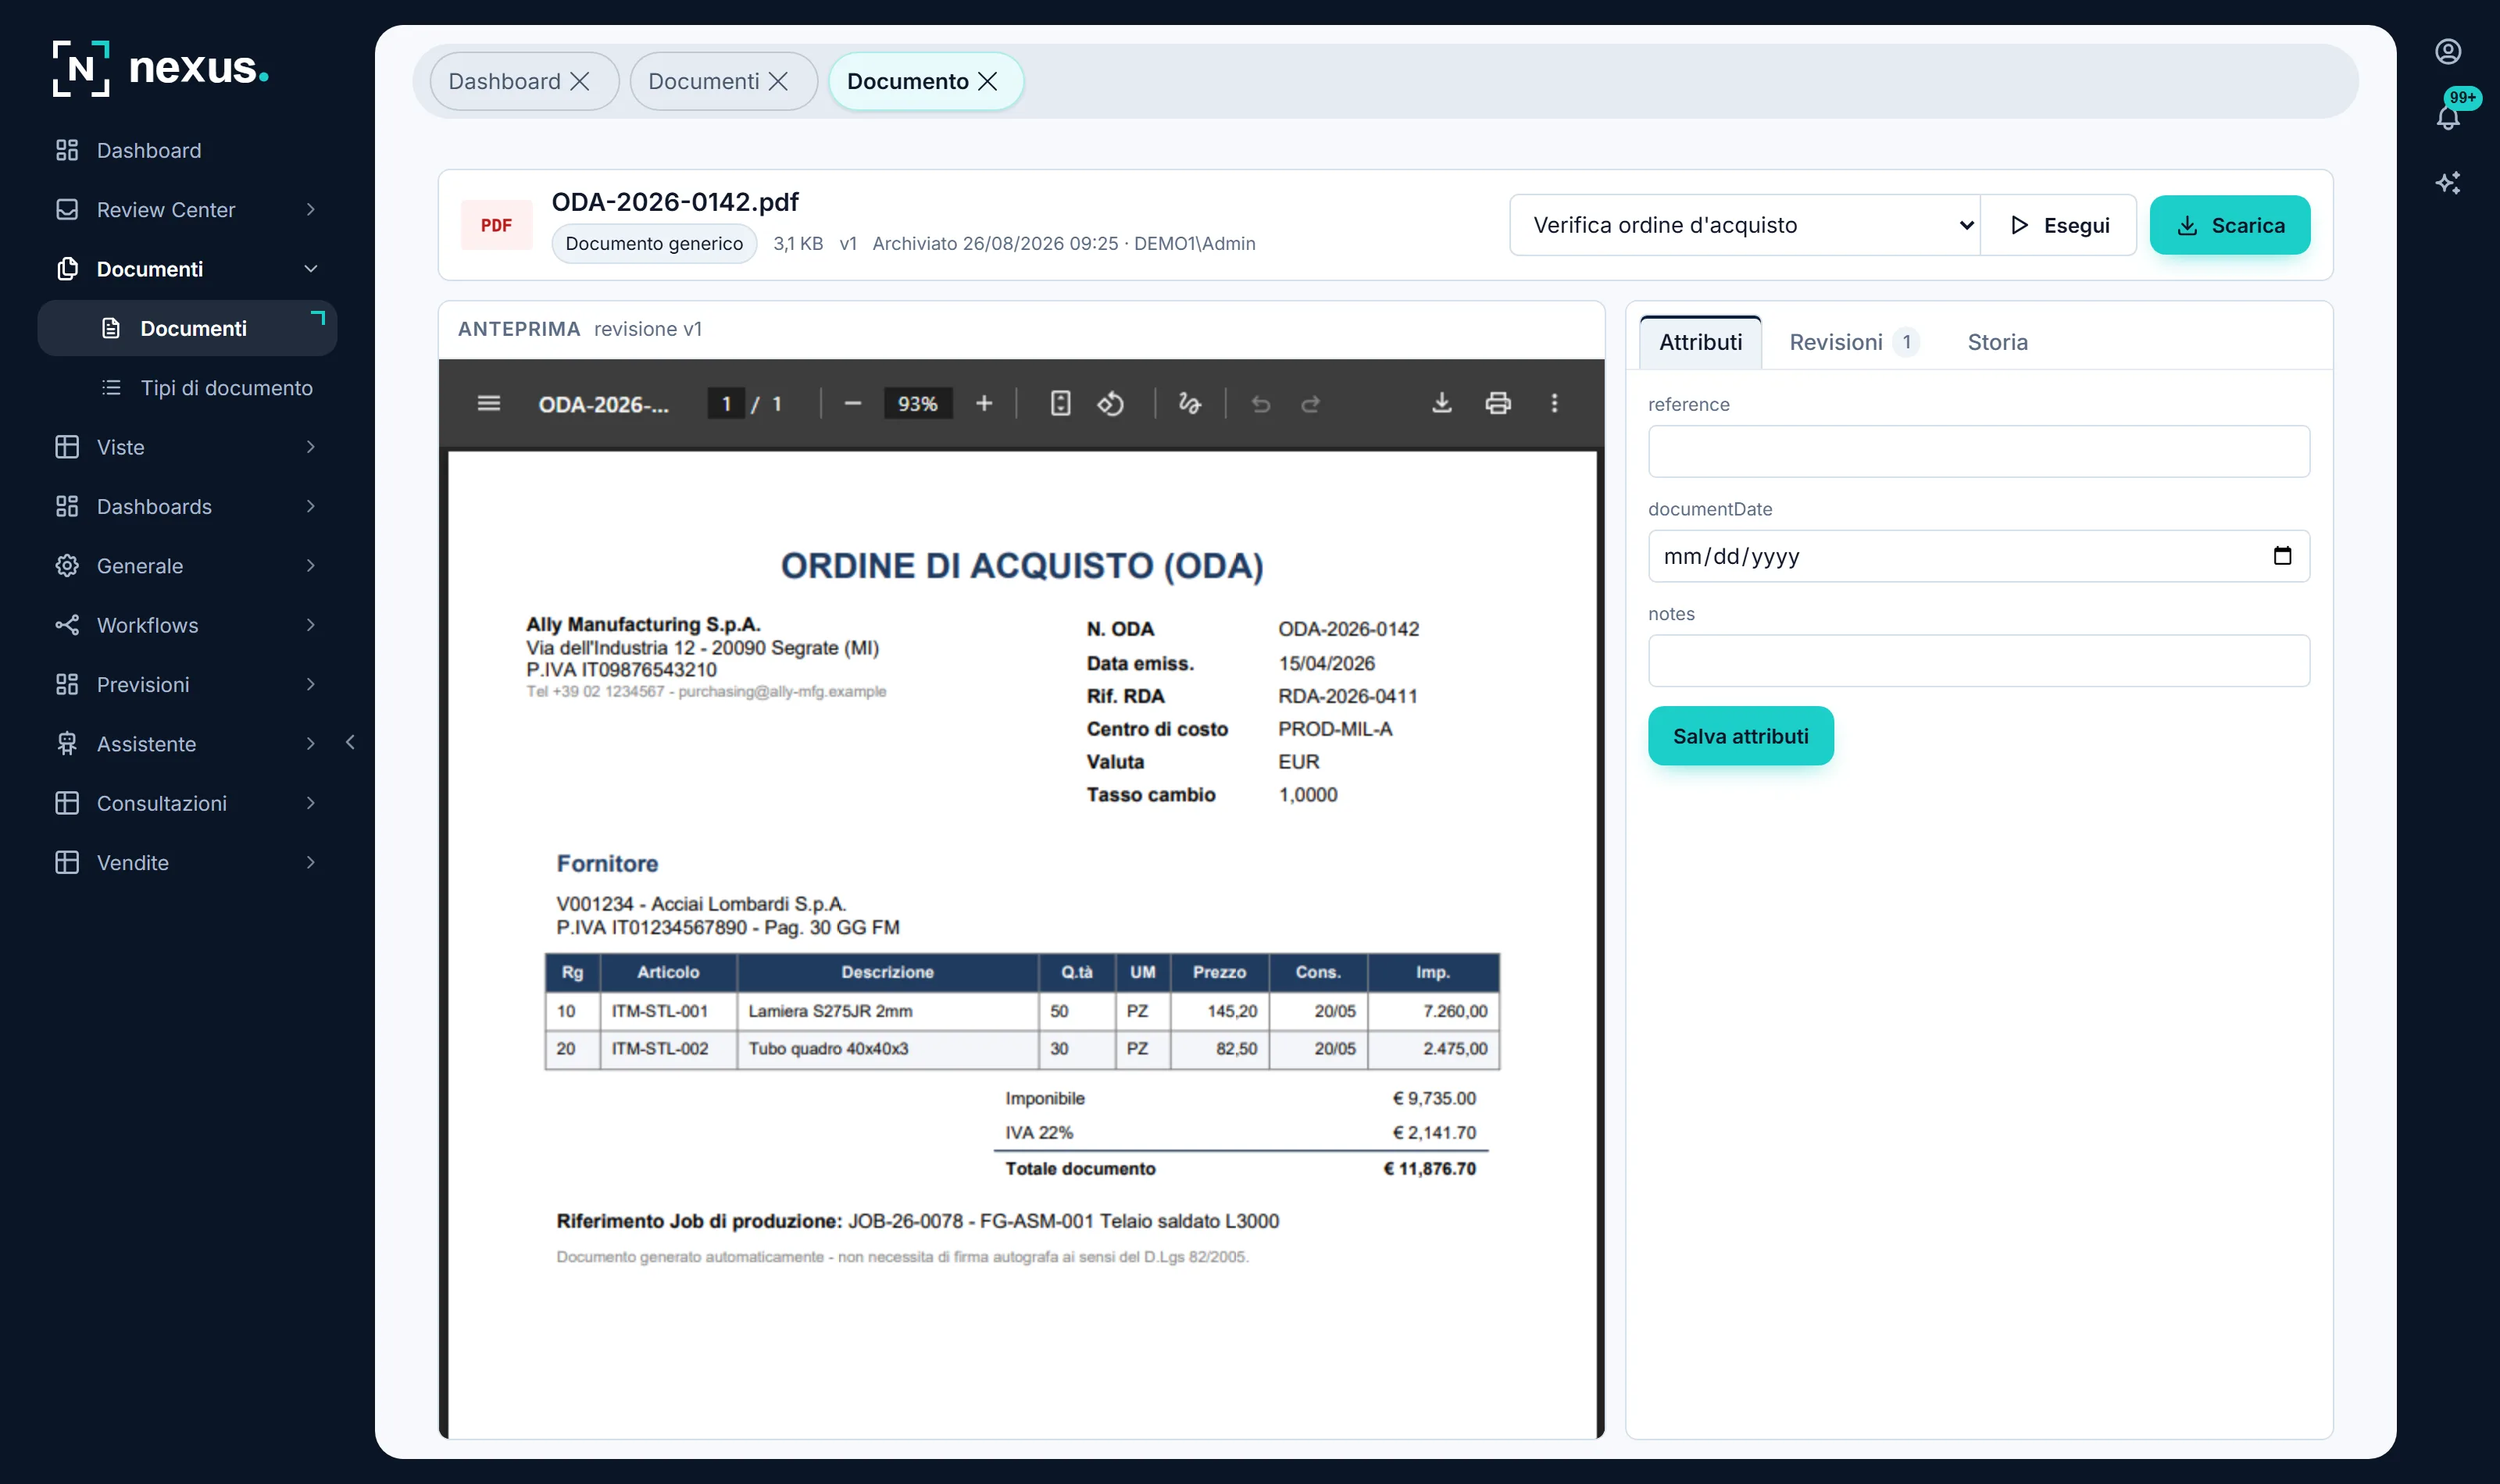
Task: Switch to the Revisioni tab
Action: point(1853,342)
